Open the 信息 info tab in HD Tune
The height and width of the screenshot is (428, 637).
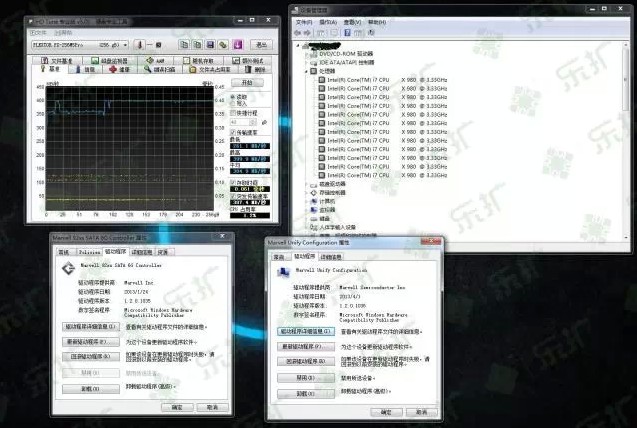(x=85, y=69)
